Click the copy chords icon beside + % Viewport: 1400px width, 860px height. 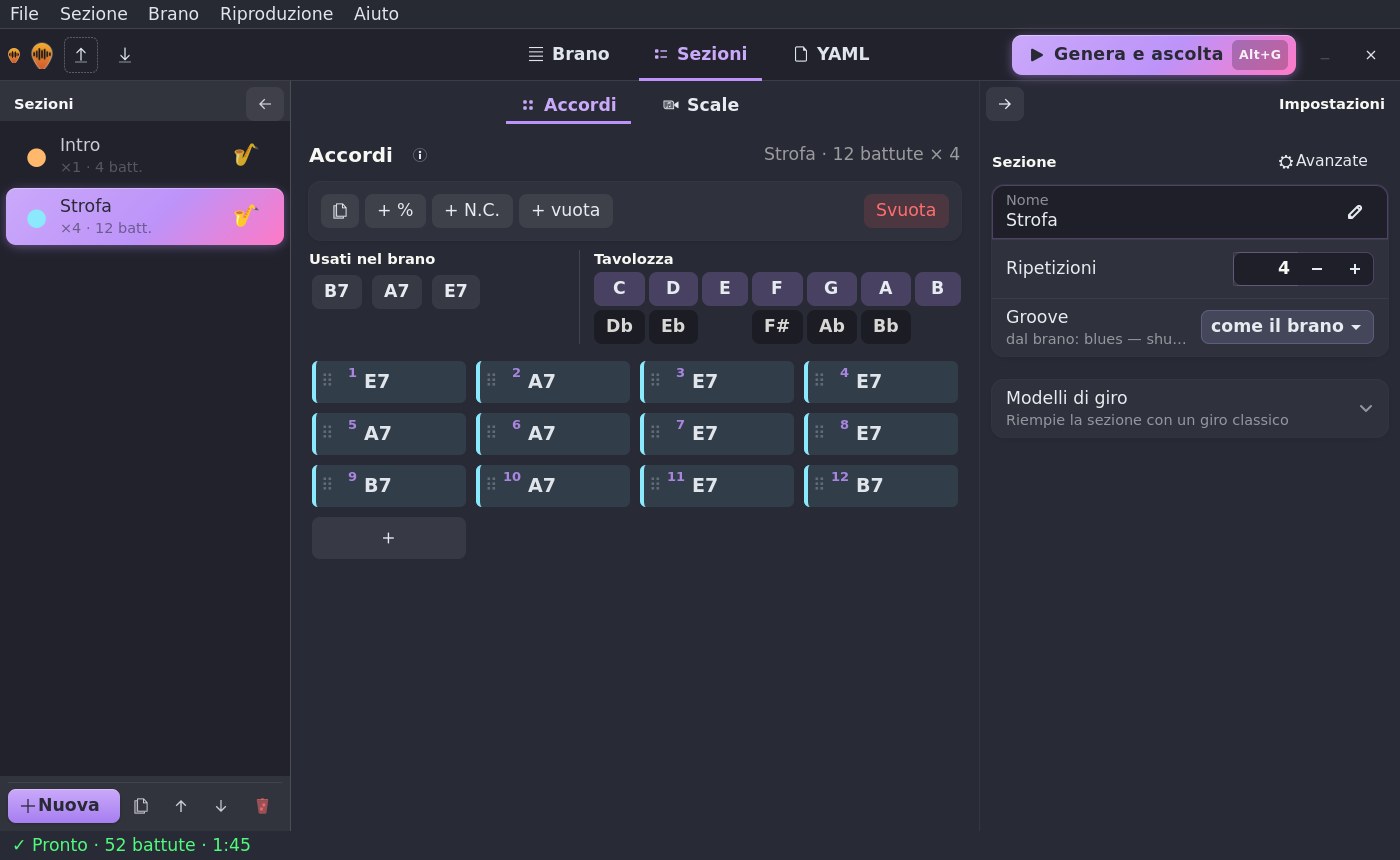click(340, 211)
